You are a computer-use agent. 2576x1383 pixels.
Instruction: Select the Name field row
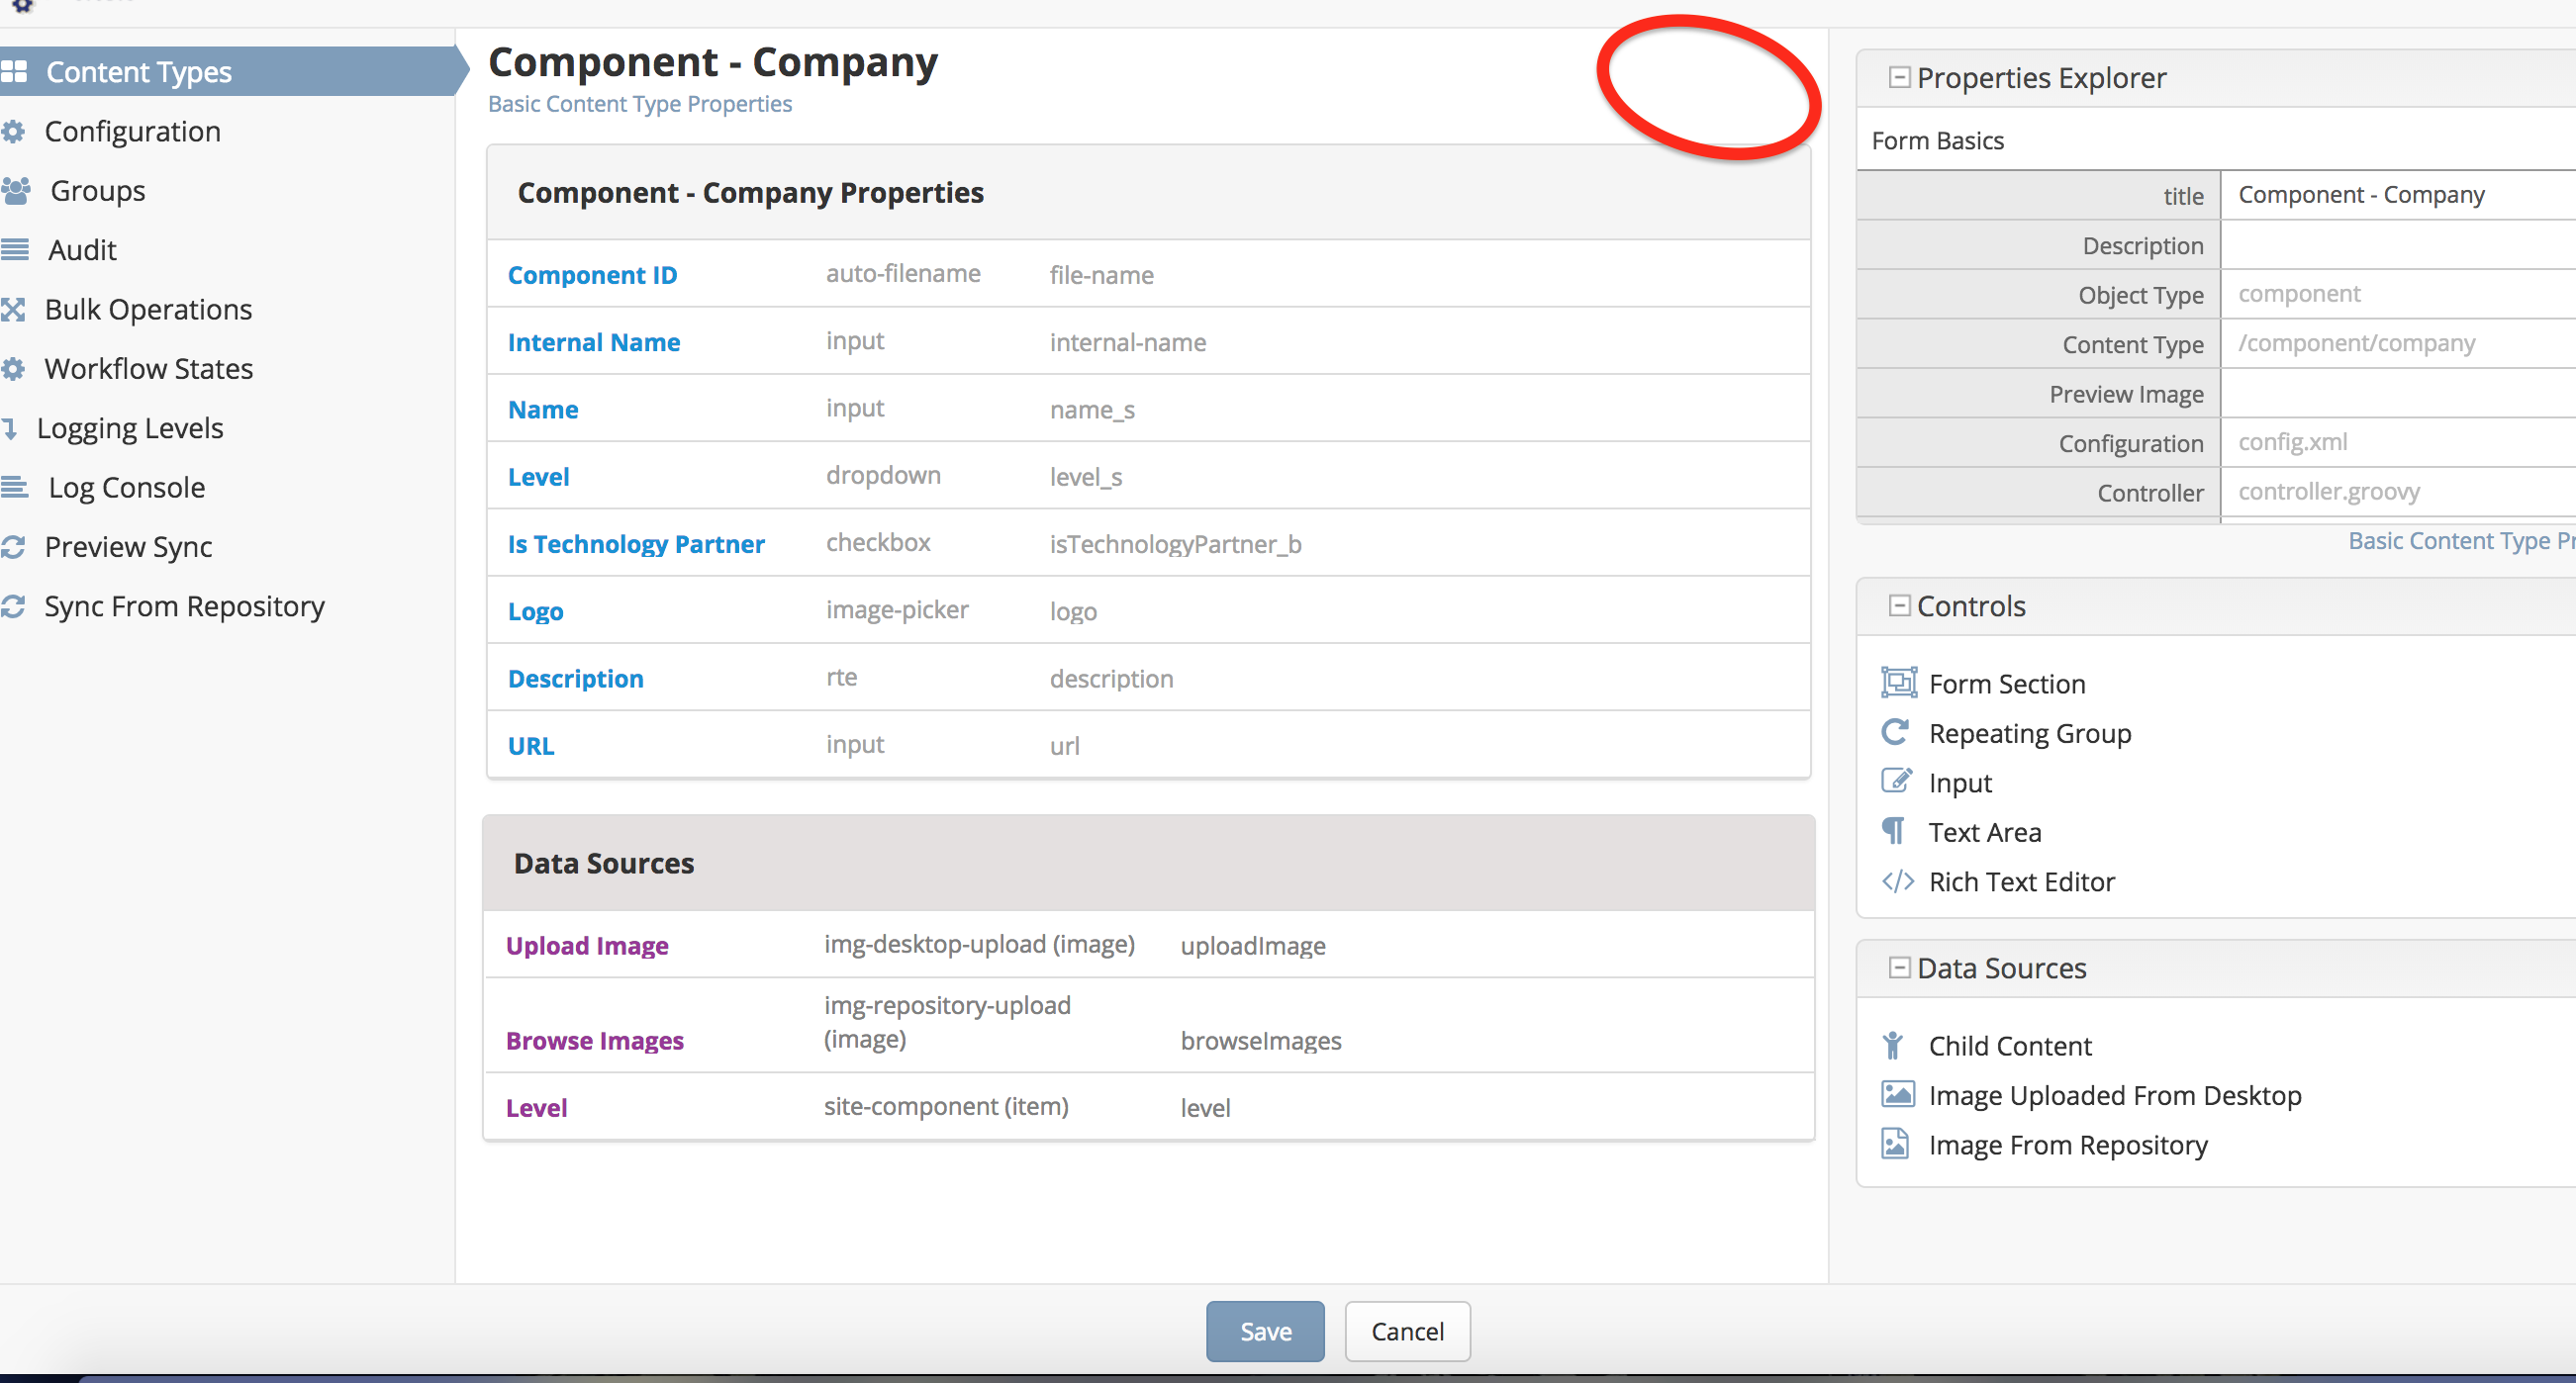[1148, 408]
